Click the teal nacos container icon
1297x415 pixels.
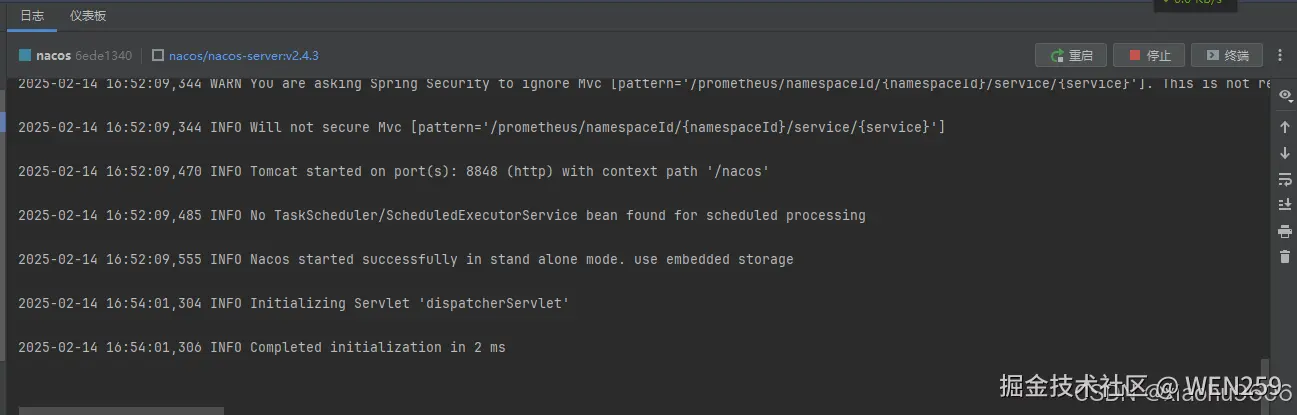click(25, 56)
